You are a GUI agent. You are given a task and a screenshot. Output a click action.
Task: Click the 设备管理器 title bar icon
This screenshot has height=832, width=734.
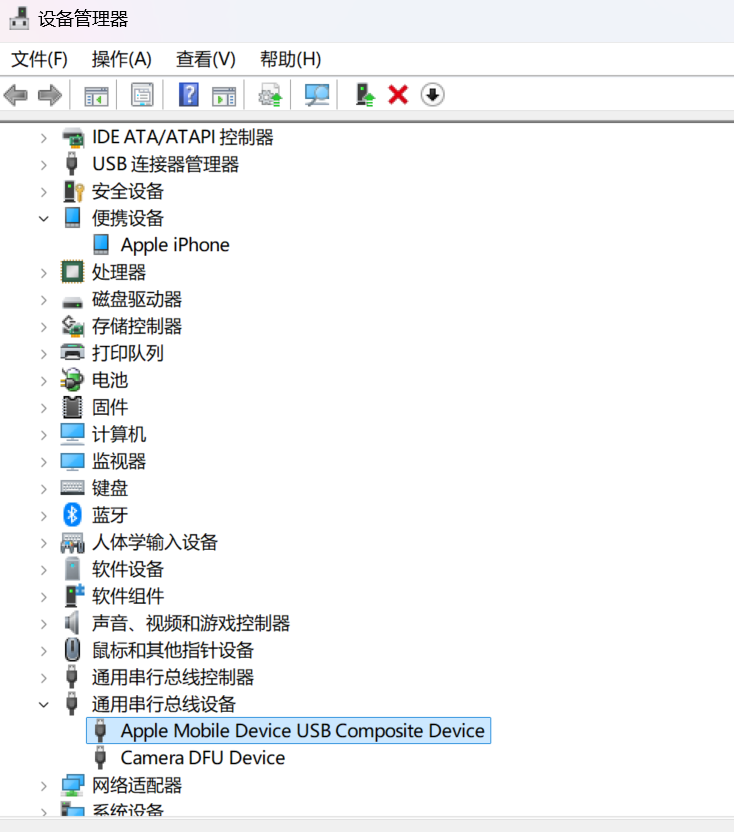[20, 19]
